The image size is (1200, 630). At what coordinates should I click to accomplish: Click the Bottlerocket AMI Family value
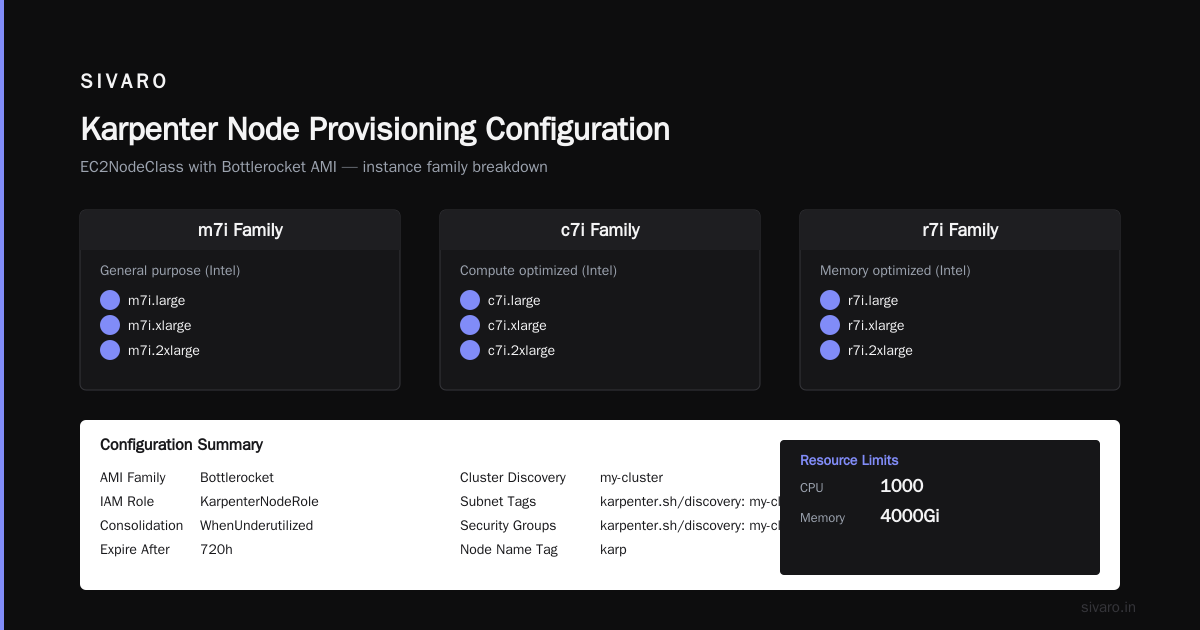237,477
